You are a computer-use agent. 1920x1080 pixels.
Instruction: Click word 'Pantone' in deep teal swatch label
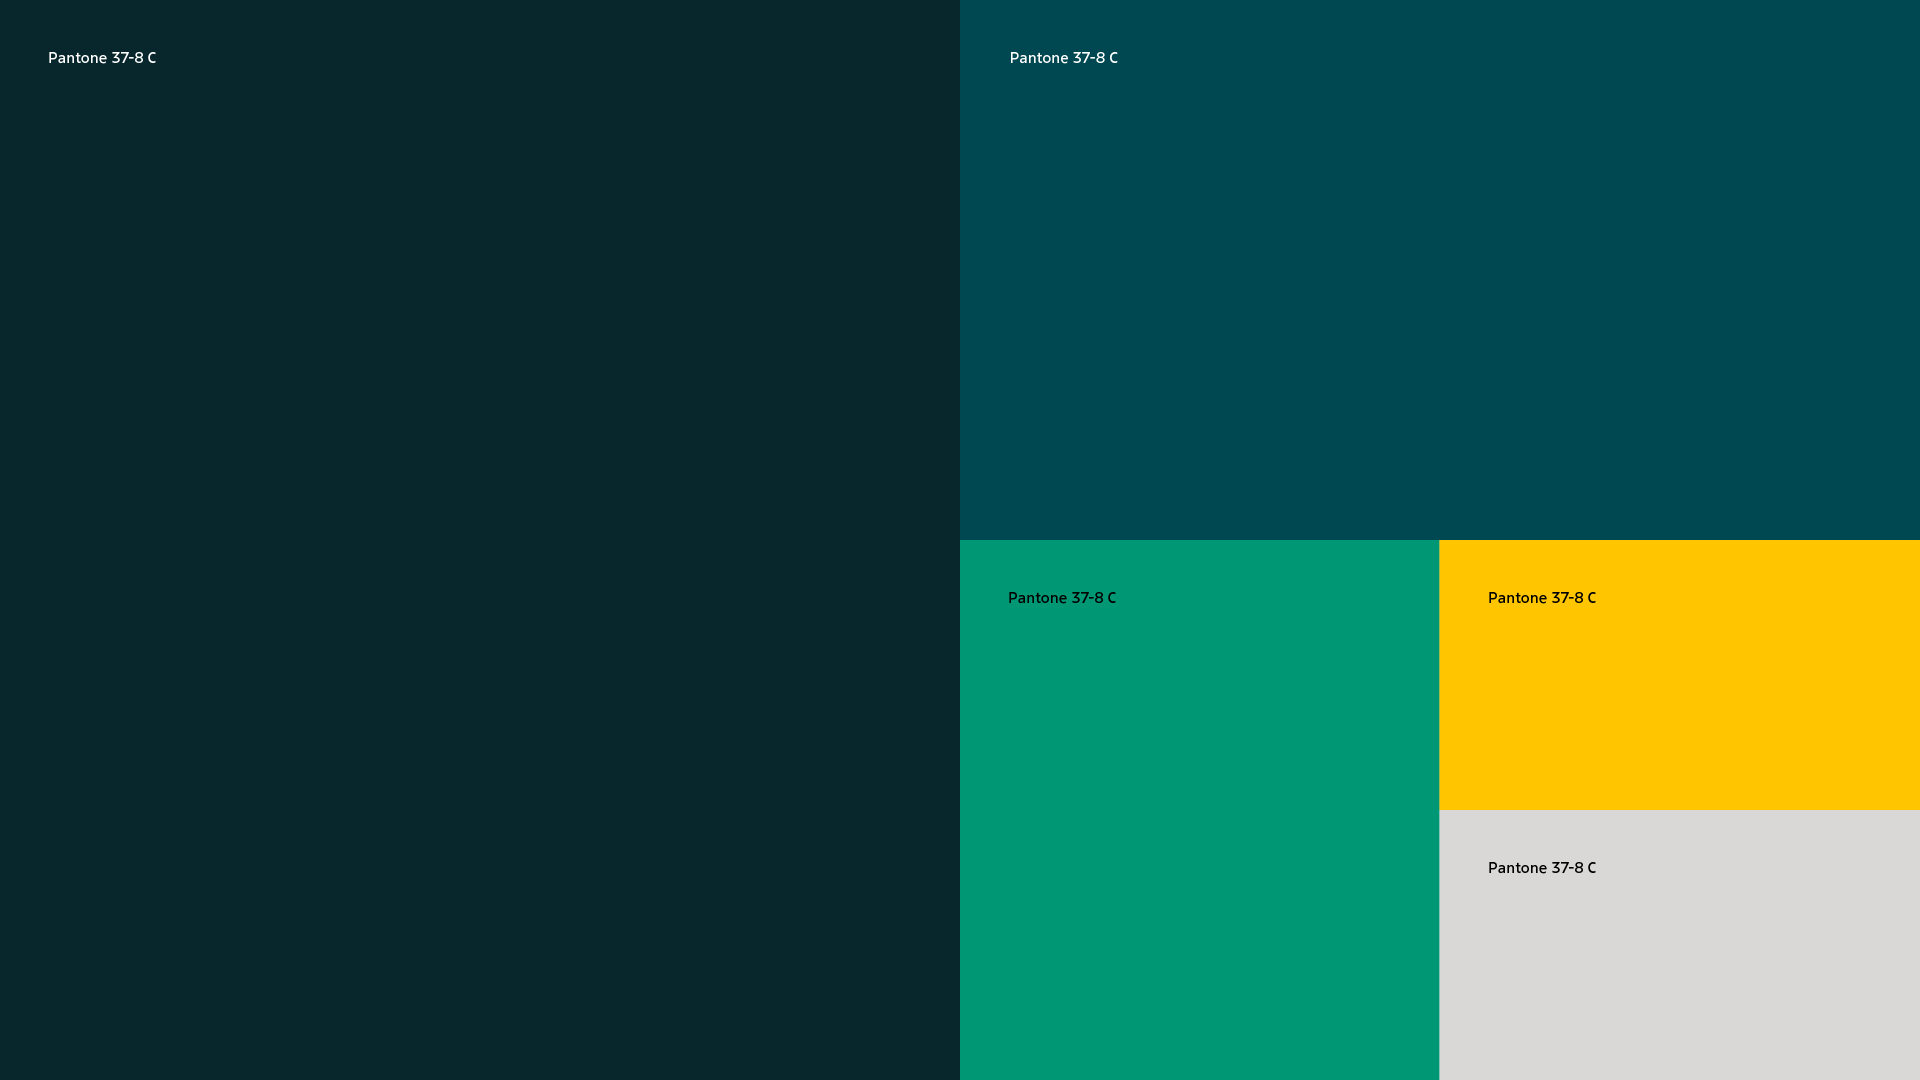(x=1039, y=58)
